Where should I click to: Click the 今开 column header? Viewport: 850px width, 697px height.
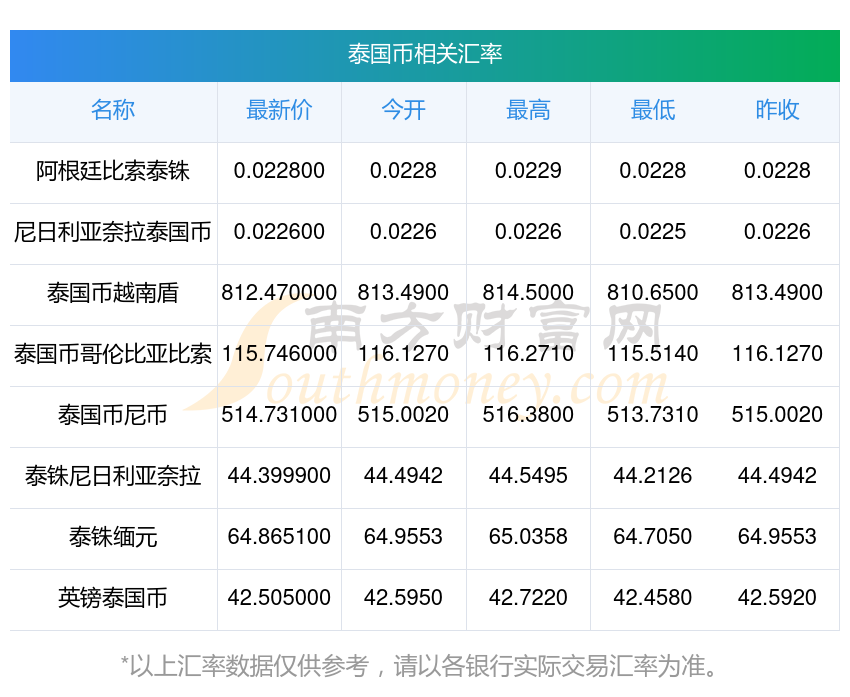pyautogui.click(x=403, y=111)
